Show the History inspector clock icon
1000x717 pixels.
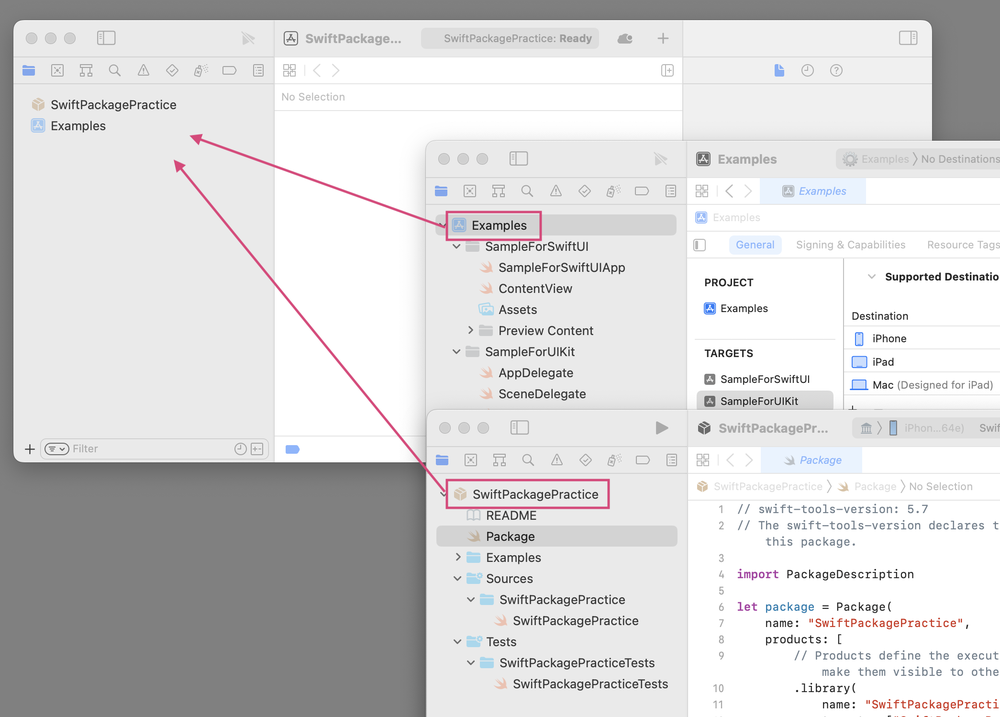[807, 71]
